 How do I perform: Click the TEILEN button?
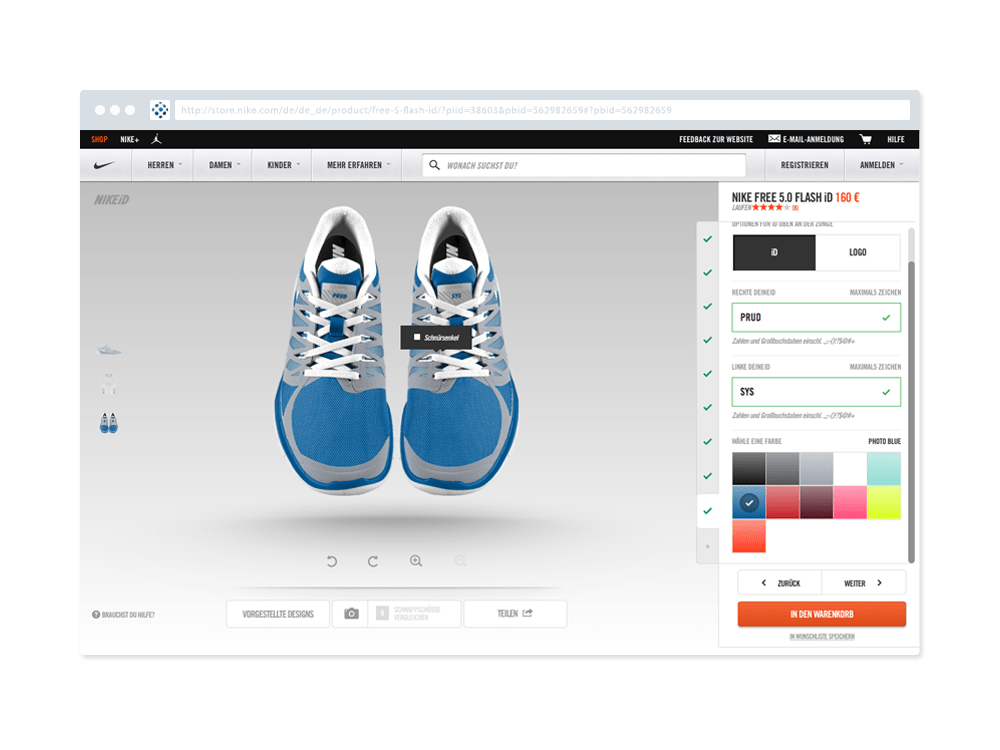tap(515, 614)
